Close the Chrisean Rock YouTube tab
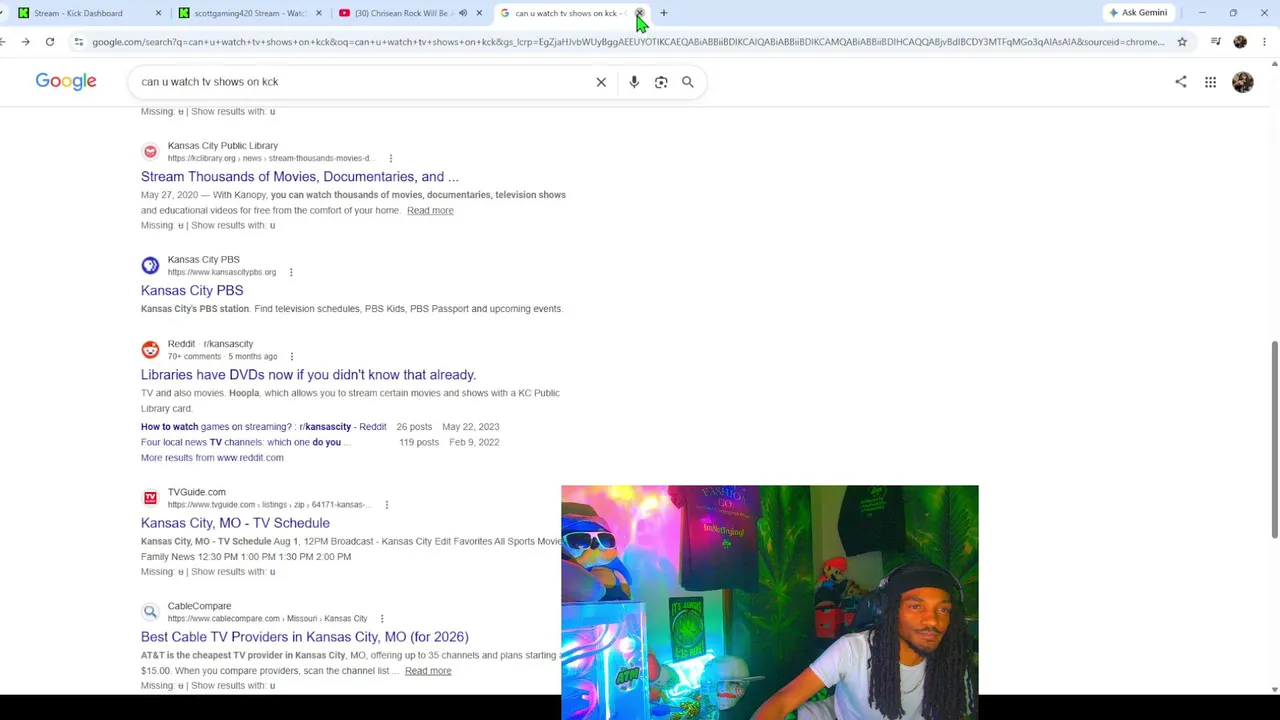Screen dimensions: 1280x720 [479, 13]
